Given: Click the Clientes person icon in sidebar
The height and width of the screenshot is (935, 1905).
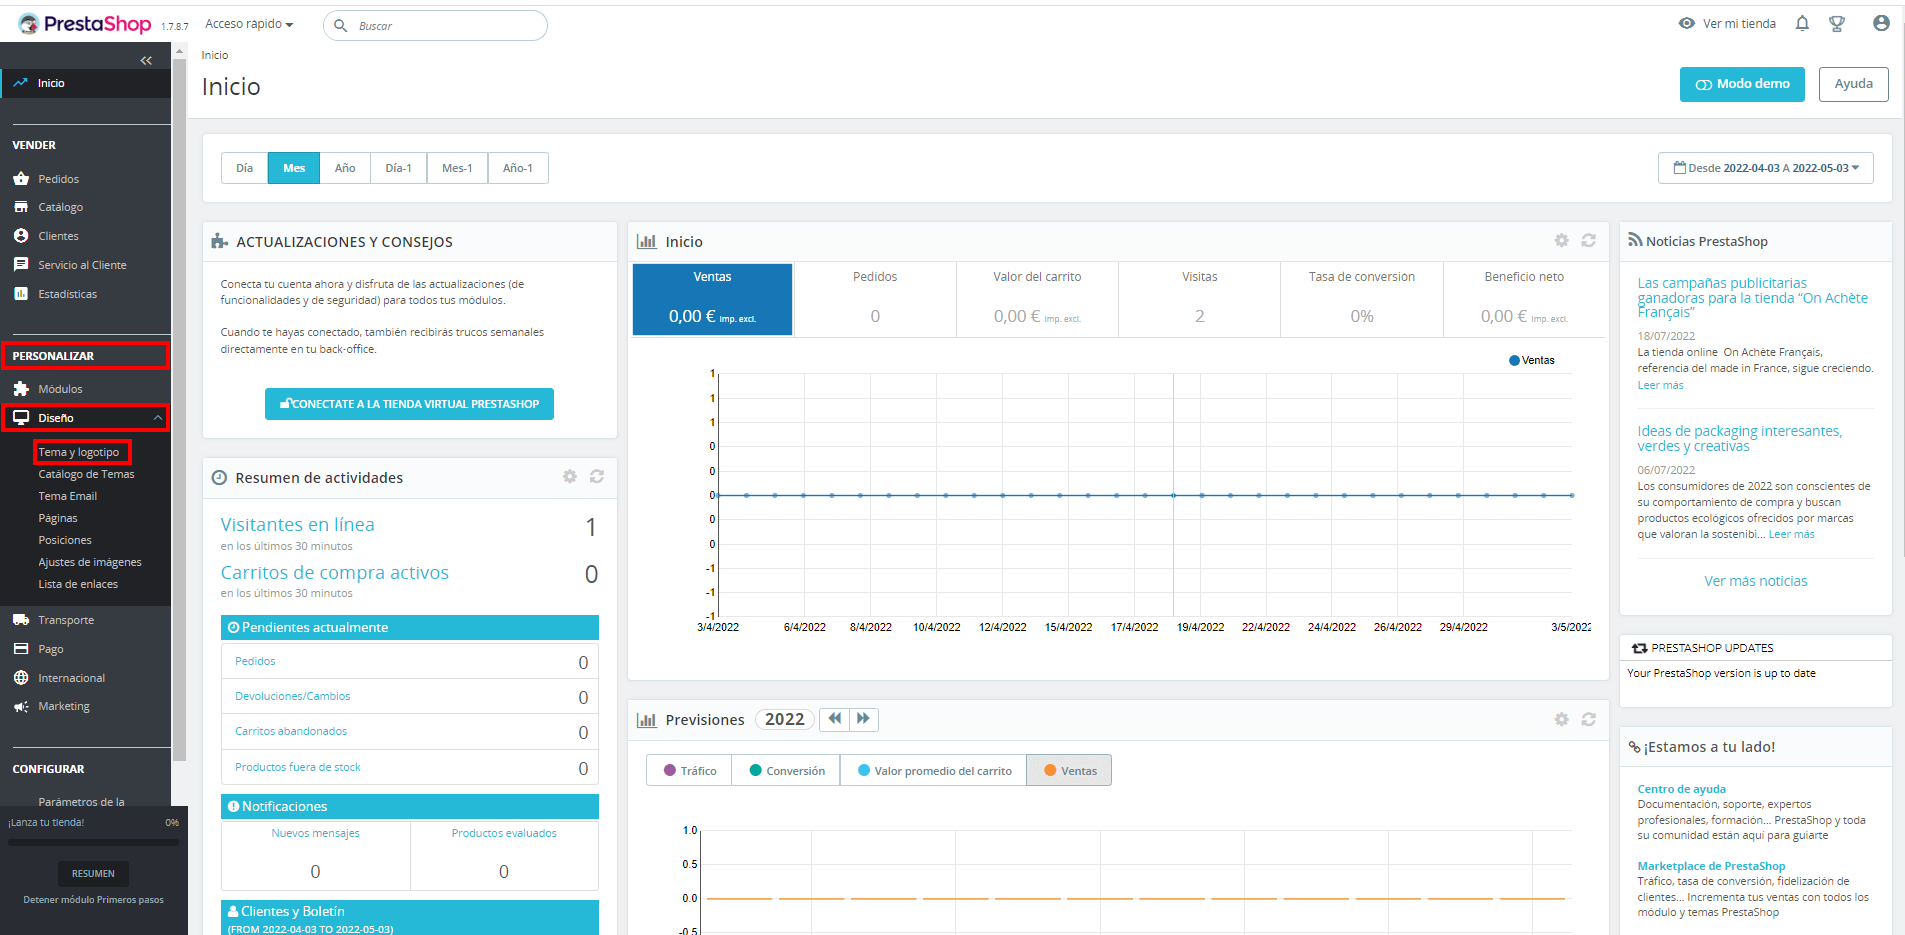Looking at the screenshot, I should pos(21,236).
